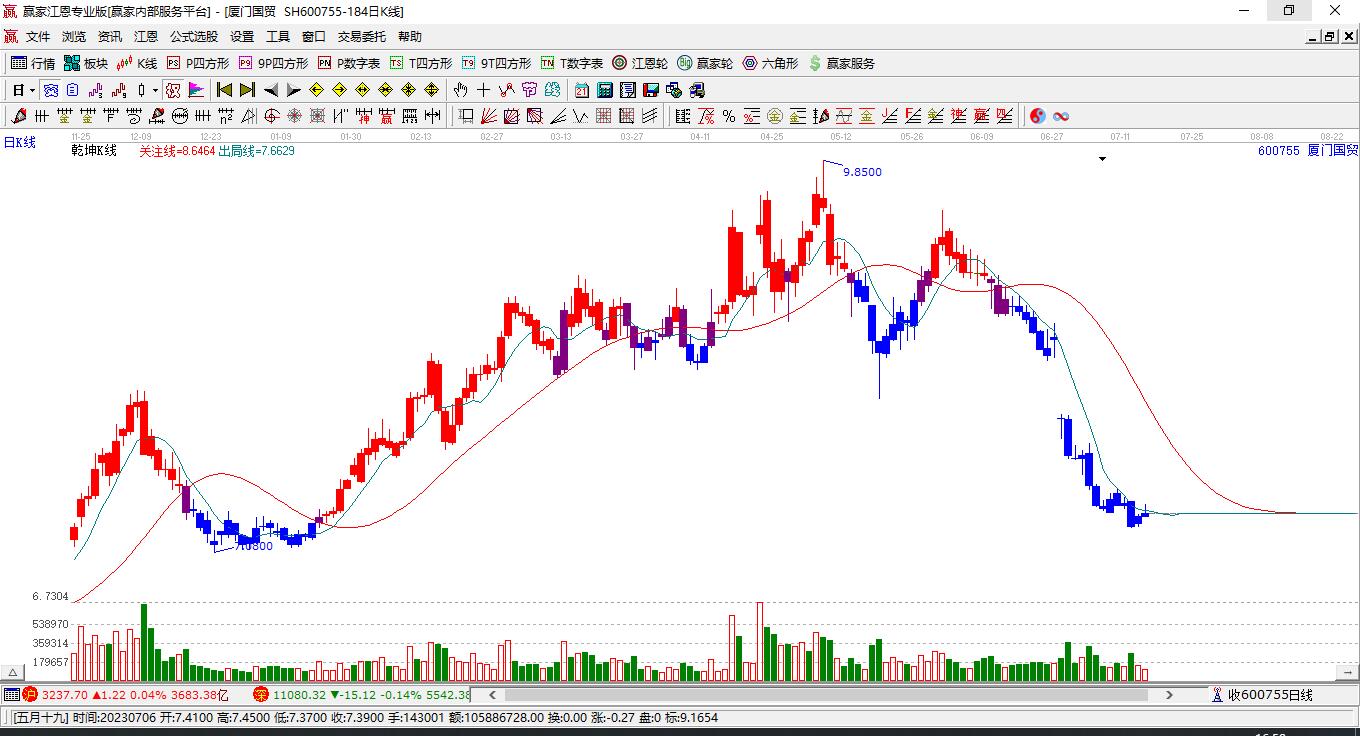Click the horizontal scrollbar right arrow

coord(1170,695)
